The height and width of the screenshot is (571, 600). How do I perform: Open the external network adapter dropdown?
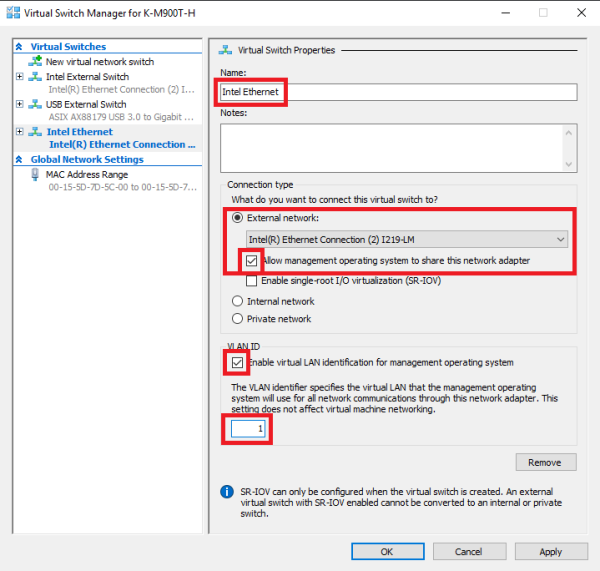407,239
